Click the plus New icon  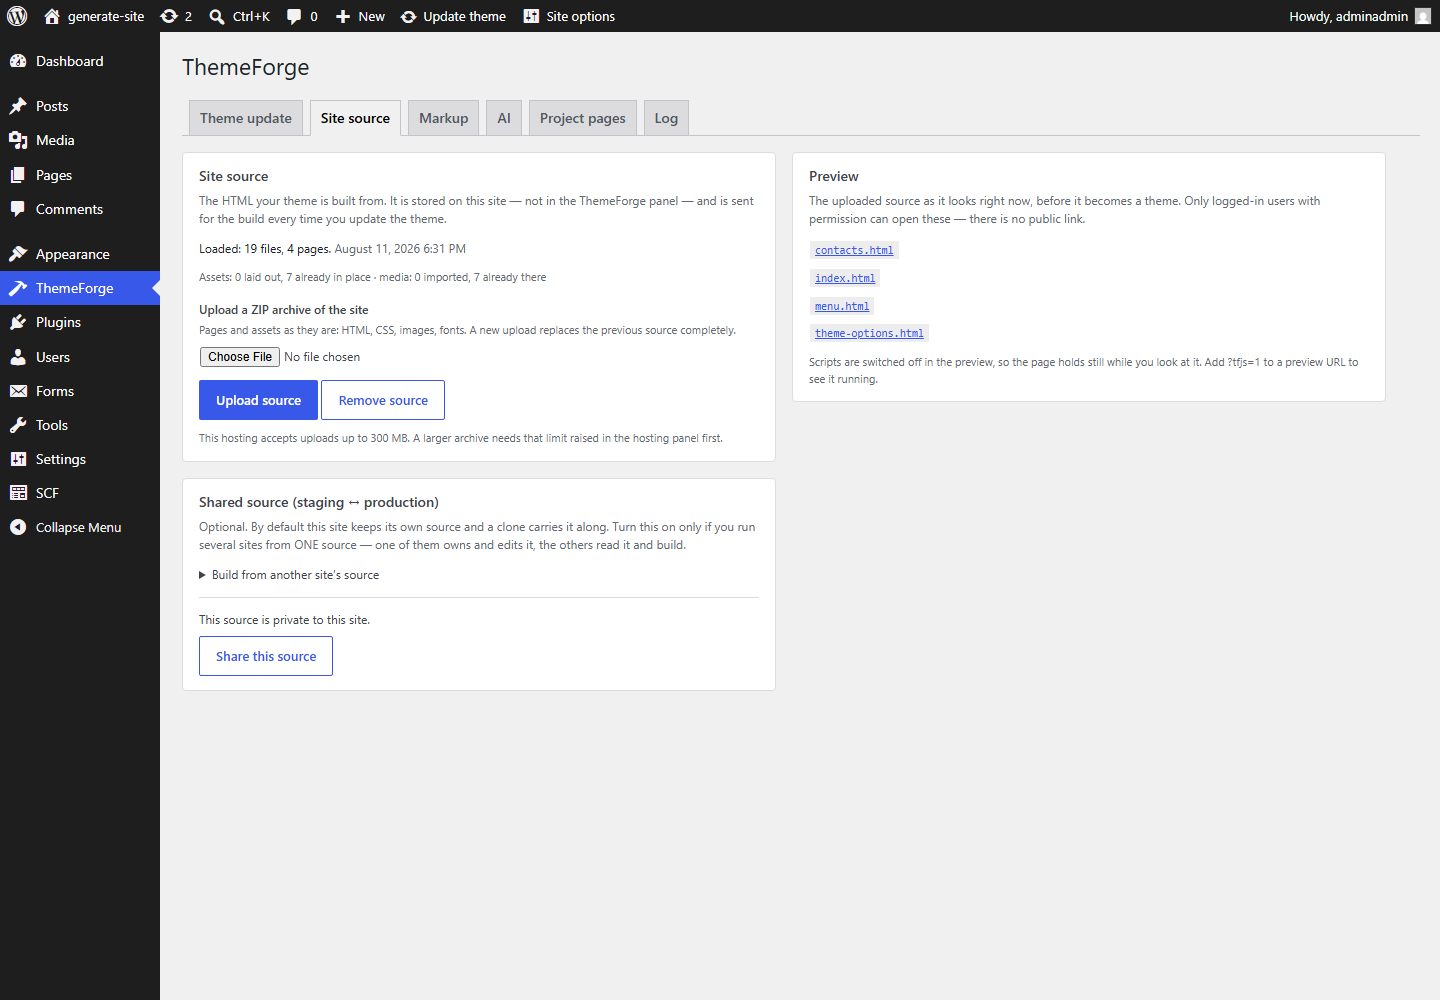[343, 16]
